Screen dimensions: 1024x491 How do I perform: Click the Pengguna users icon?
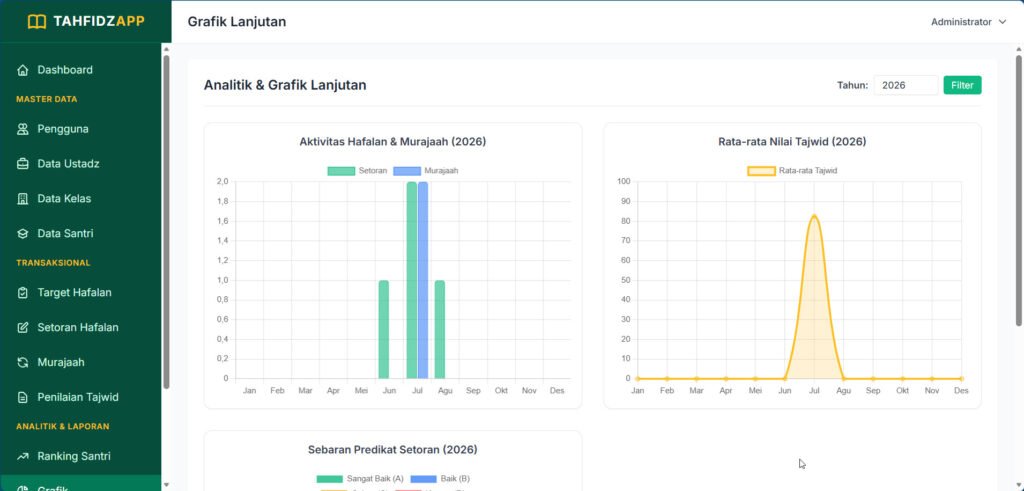click(23, 129)
